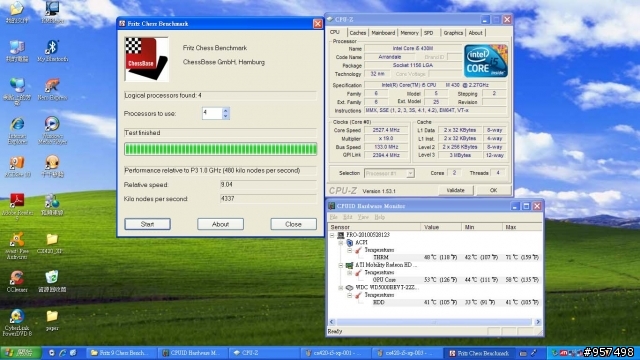Click the CPUID Hardware Monitor title bar icon
The image size is (640, 360).
[332, 206]
